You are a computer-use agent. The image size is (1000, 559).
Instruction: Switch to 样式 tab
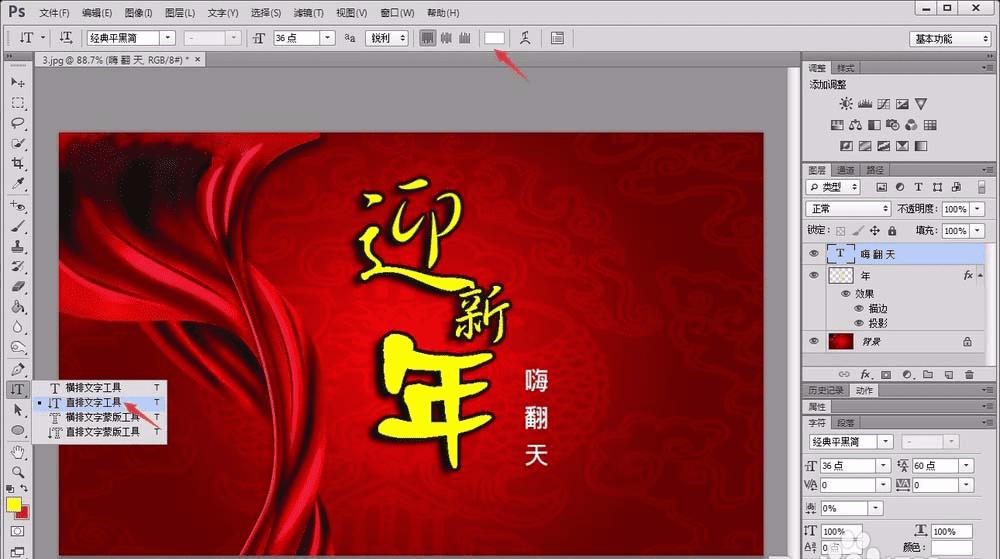tap(846, 68)
